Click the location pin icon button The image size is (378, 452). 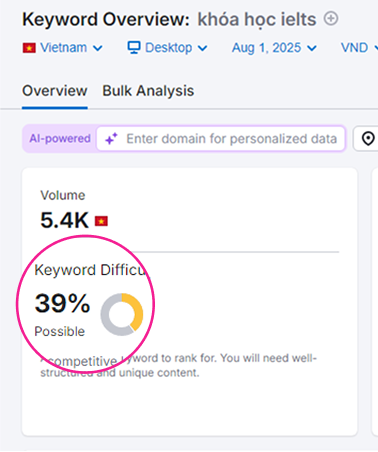[368, 138]
